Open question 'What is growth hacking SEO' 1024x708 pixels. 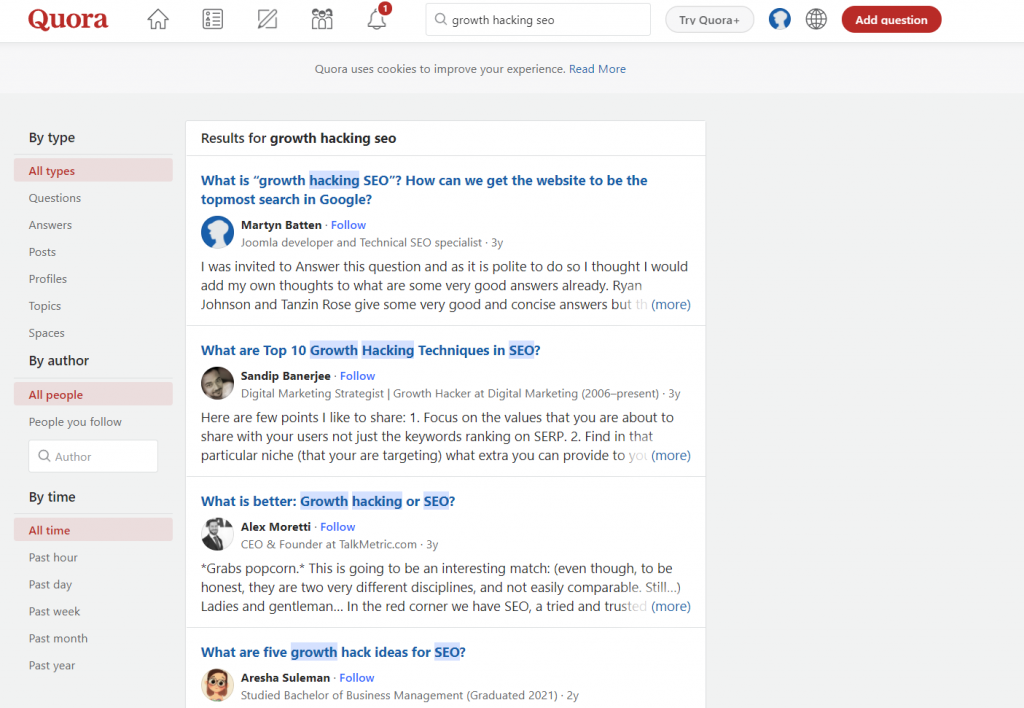pyautogui.click(x=424, y=189)
